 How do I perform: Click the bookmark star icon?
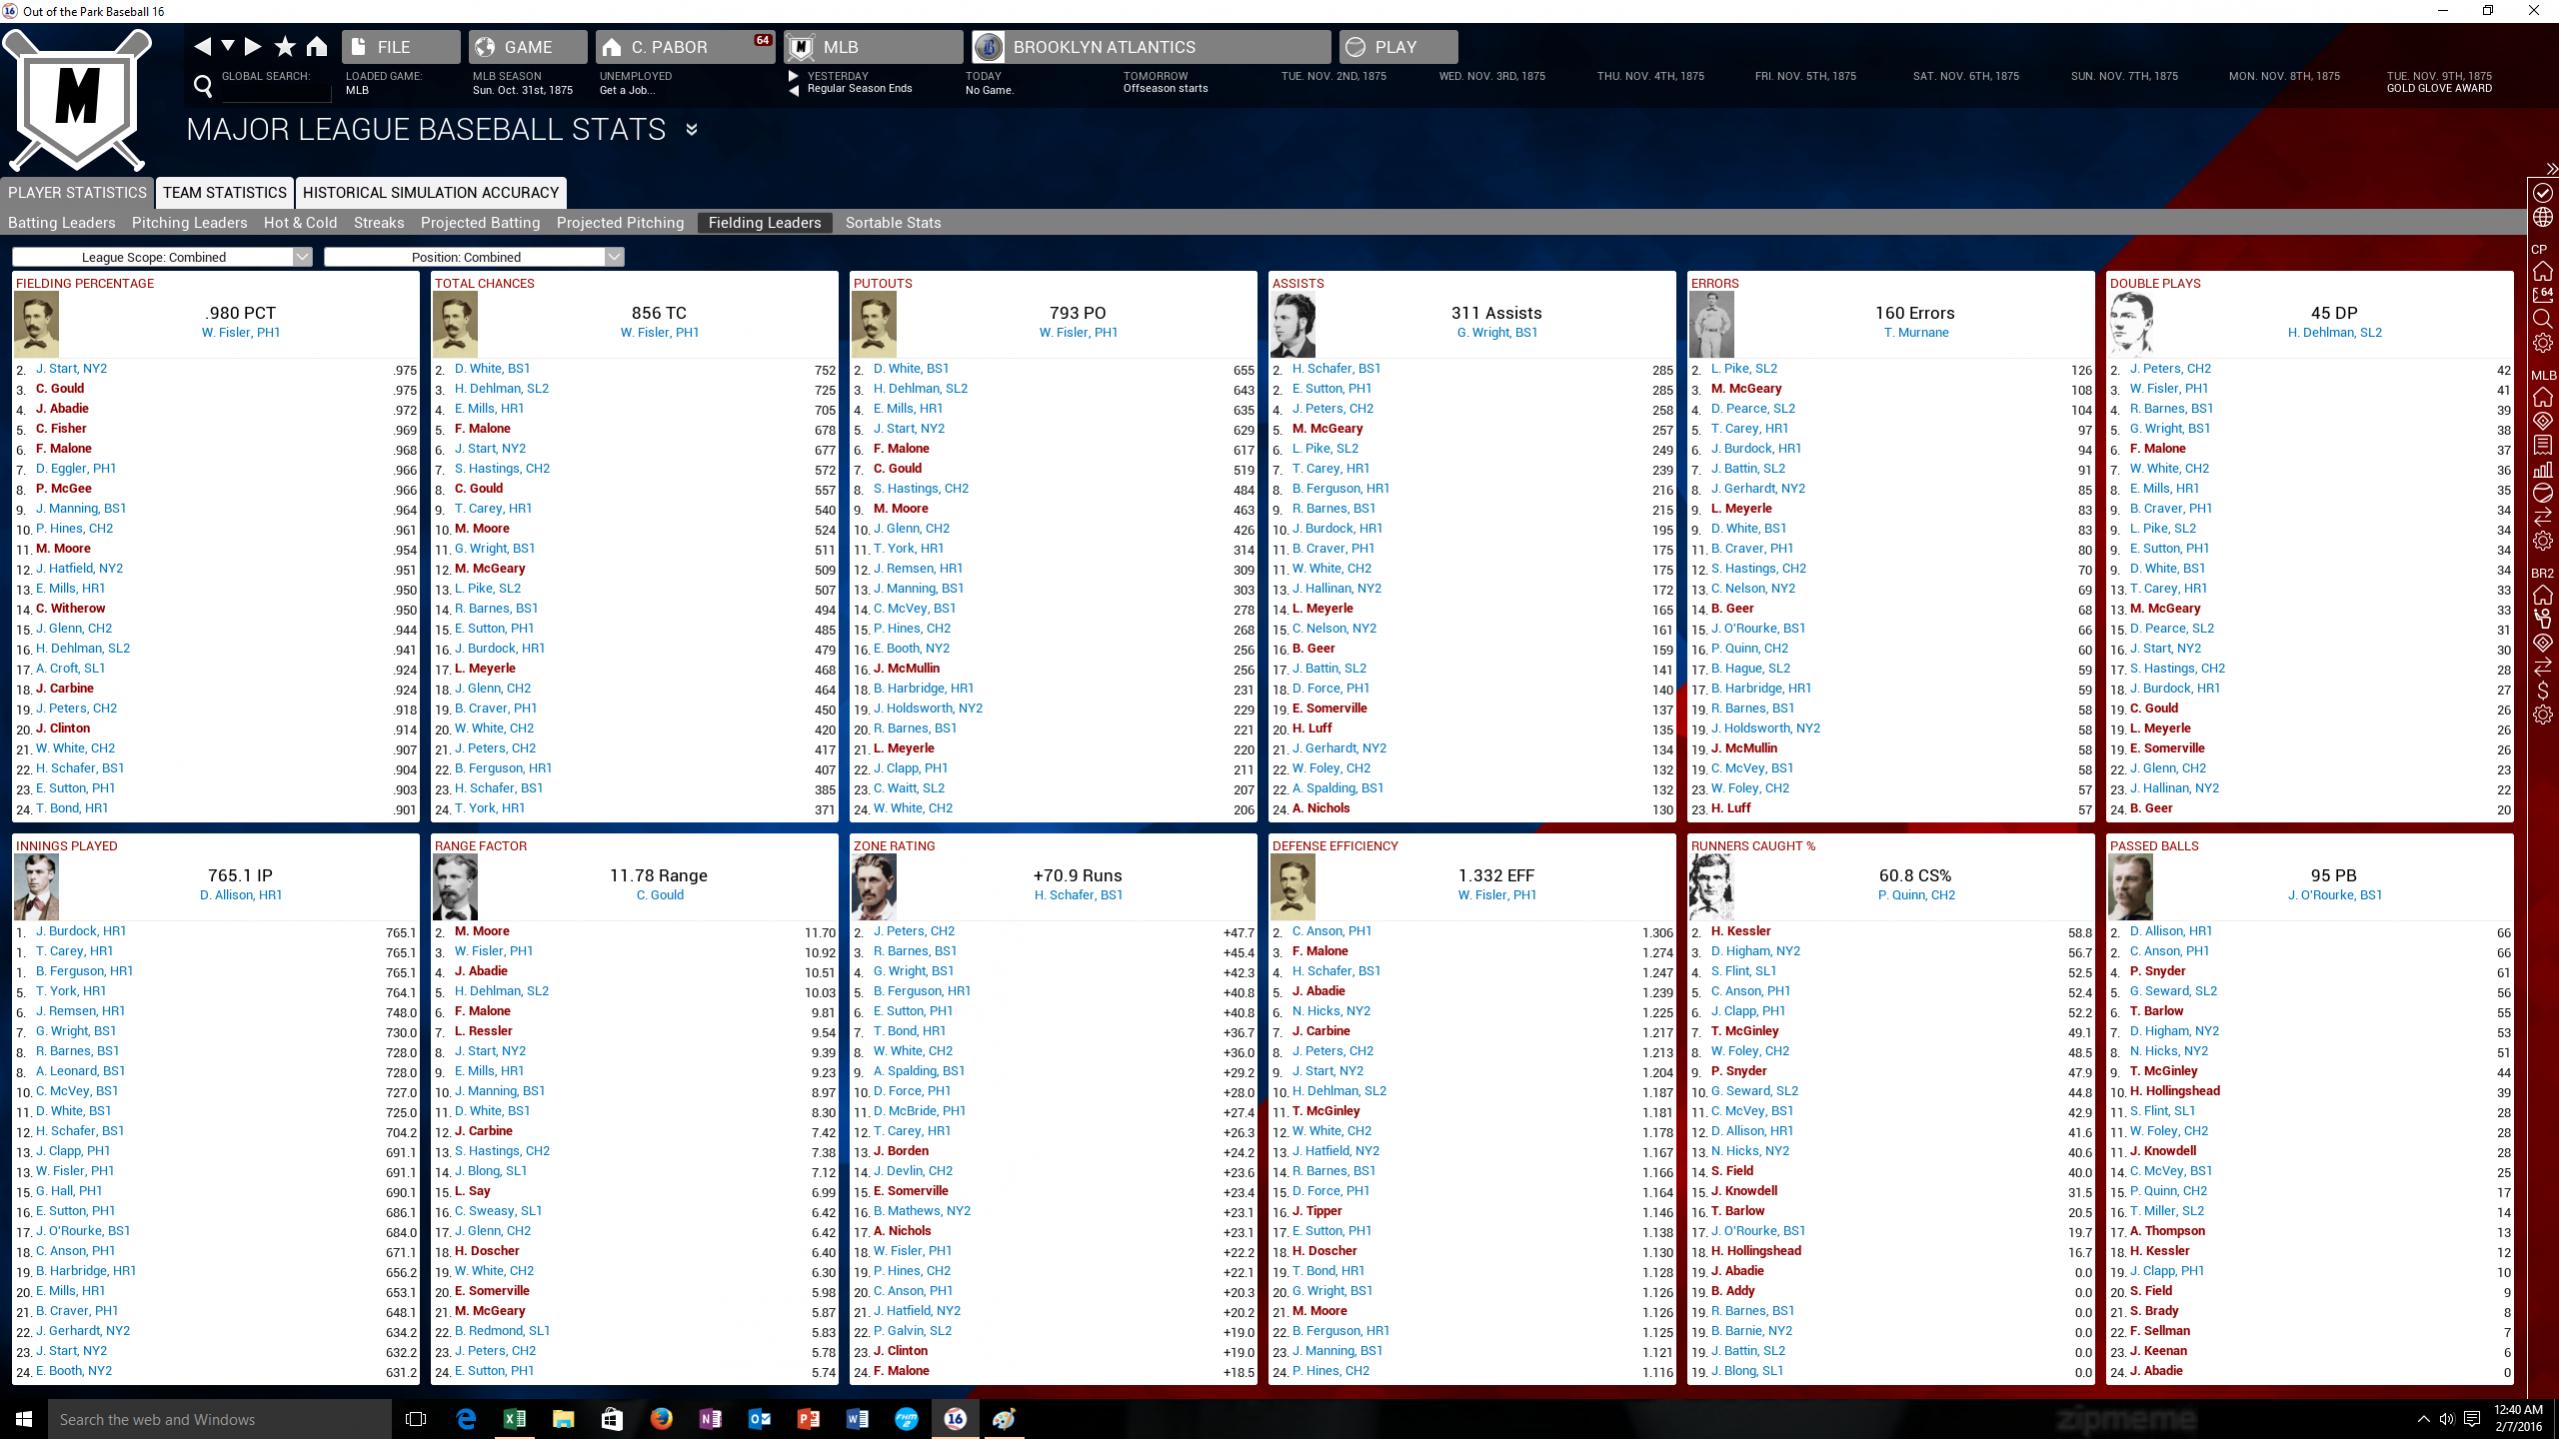[285, 46]
